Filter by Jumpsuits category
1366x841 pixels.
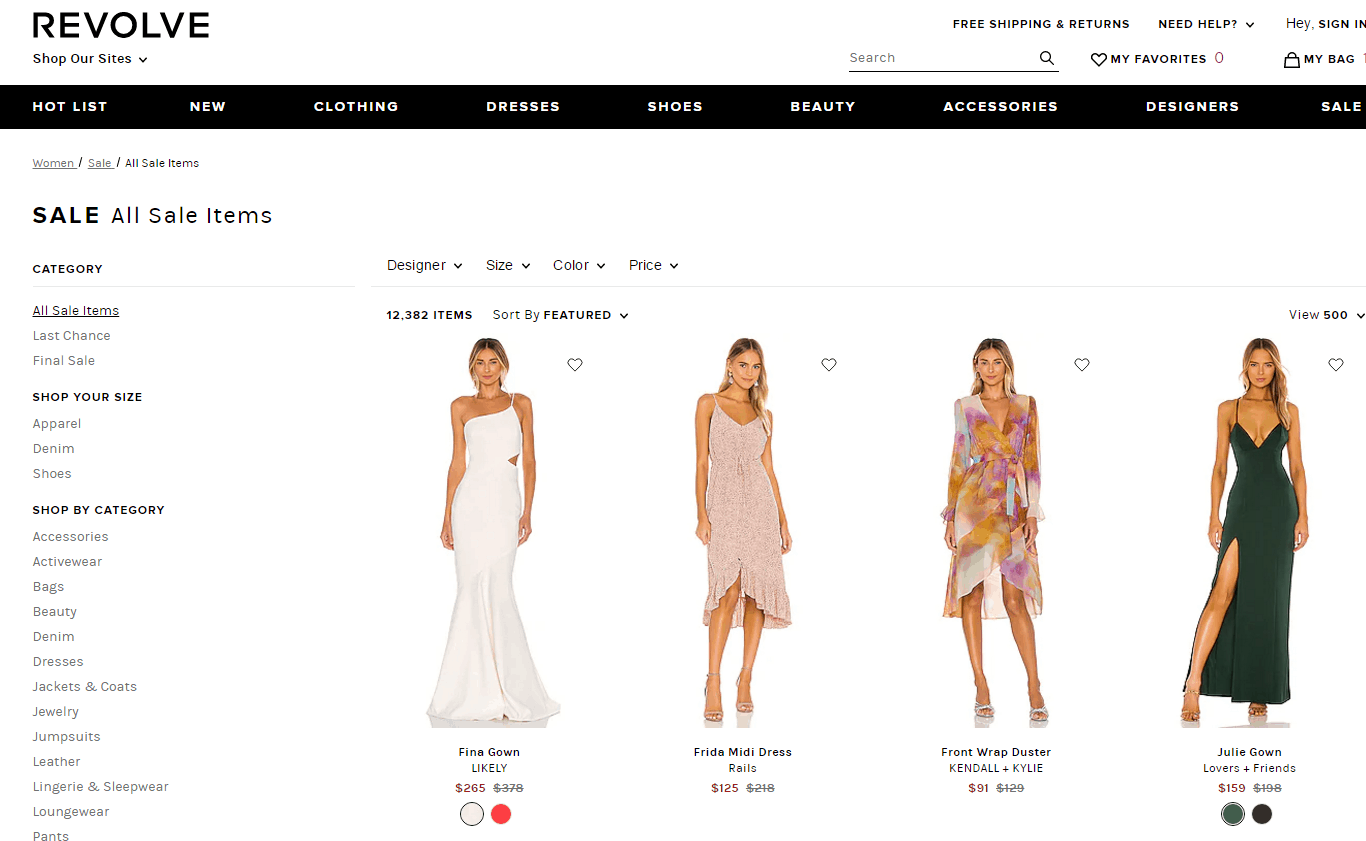point(67,737)
